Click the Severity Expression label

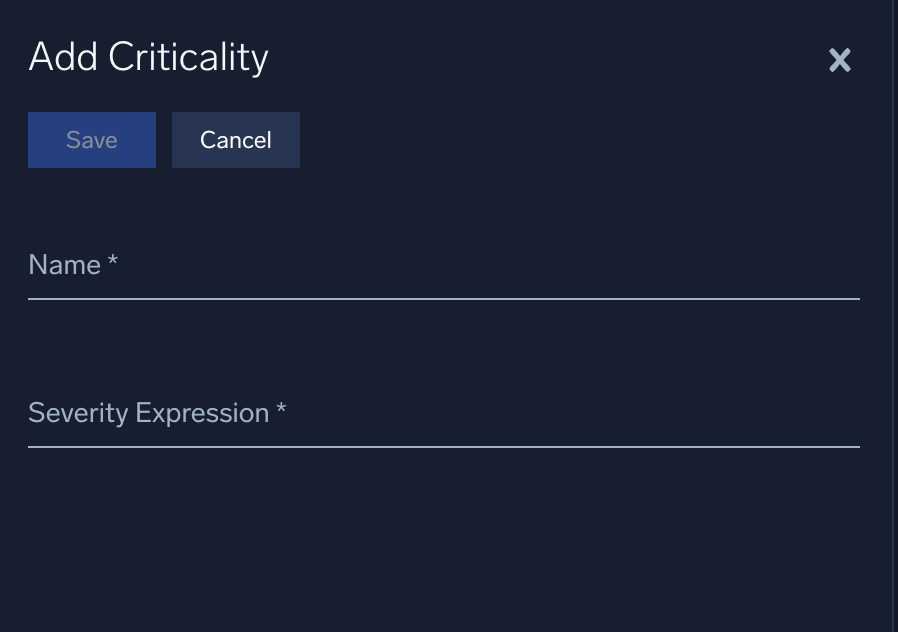point(147,412)
